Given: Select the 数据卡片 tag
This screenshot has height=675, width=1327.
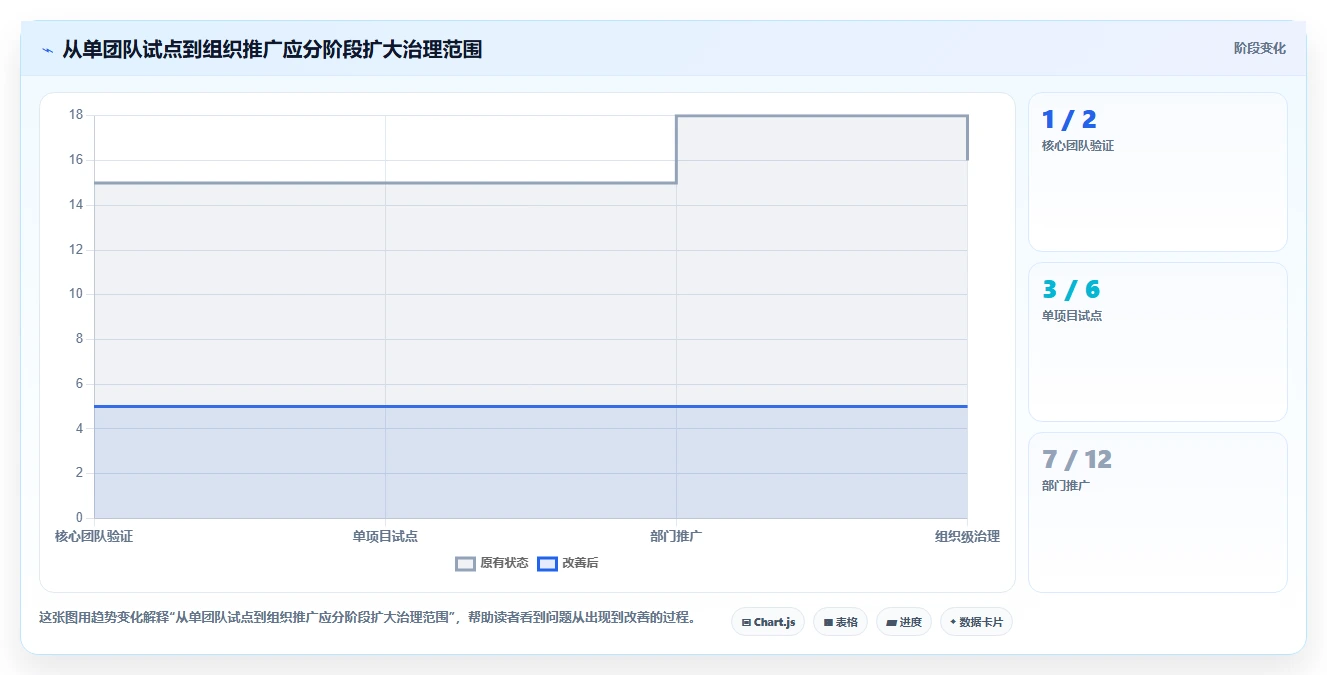Looking at the screenshot, I should pos(976,622).
